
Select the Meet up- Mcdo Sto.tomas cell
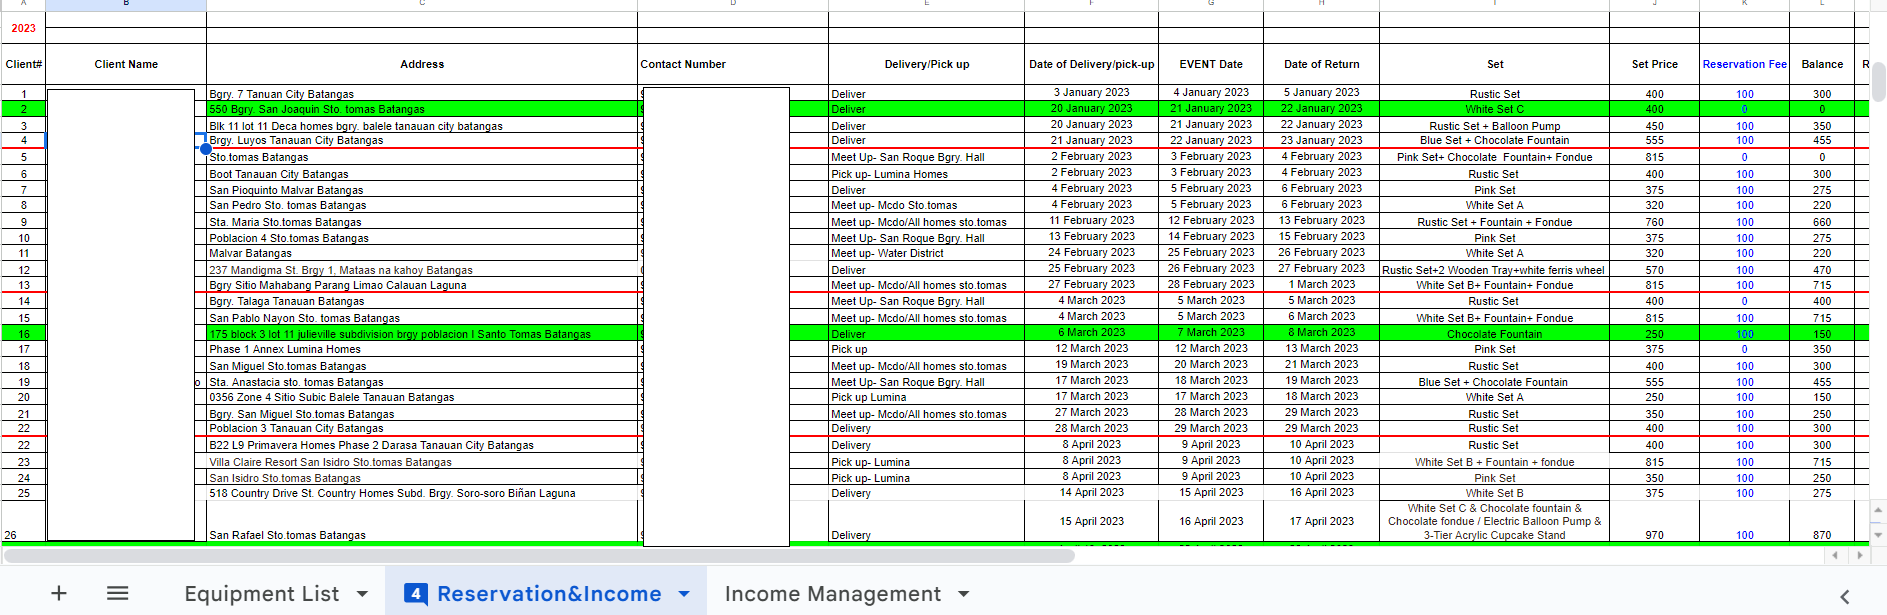pos(927,205)
